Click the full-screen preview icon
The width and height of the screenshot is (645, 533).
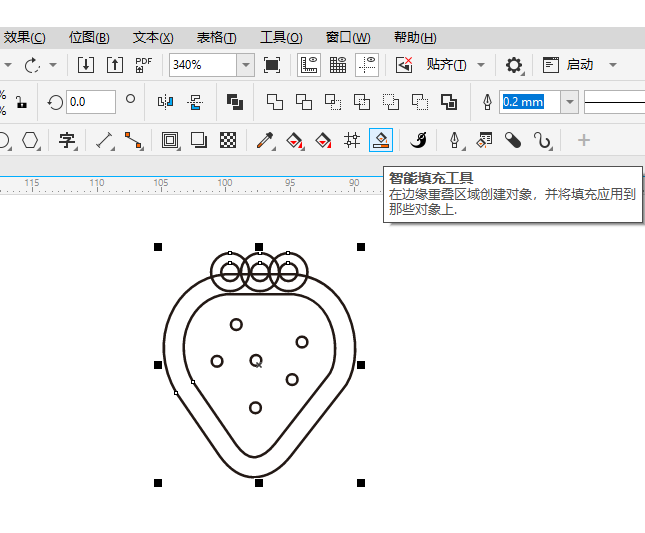click(x=272, y=65)
